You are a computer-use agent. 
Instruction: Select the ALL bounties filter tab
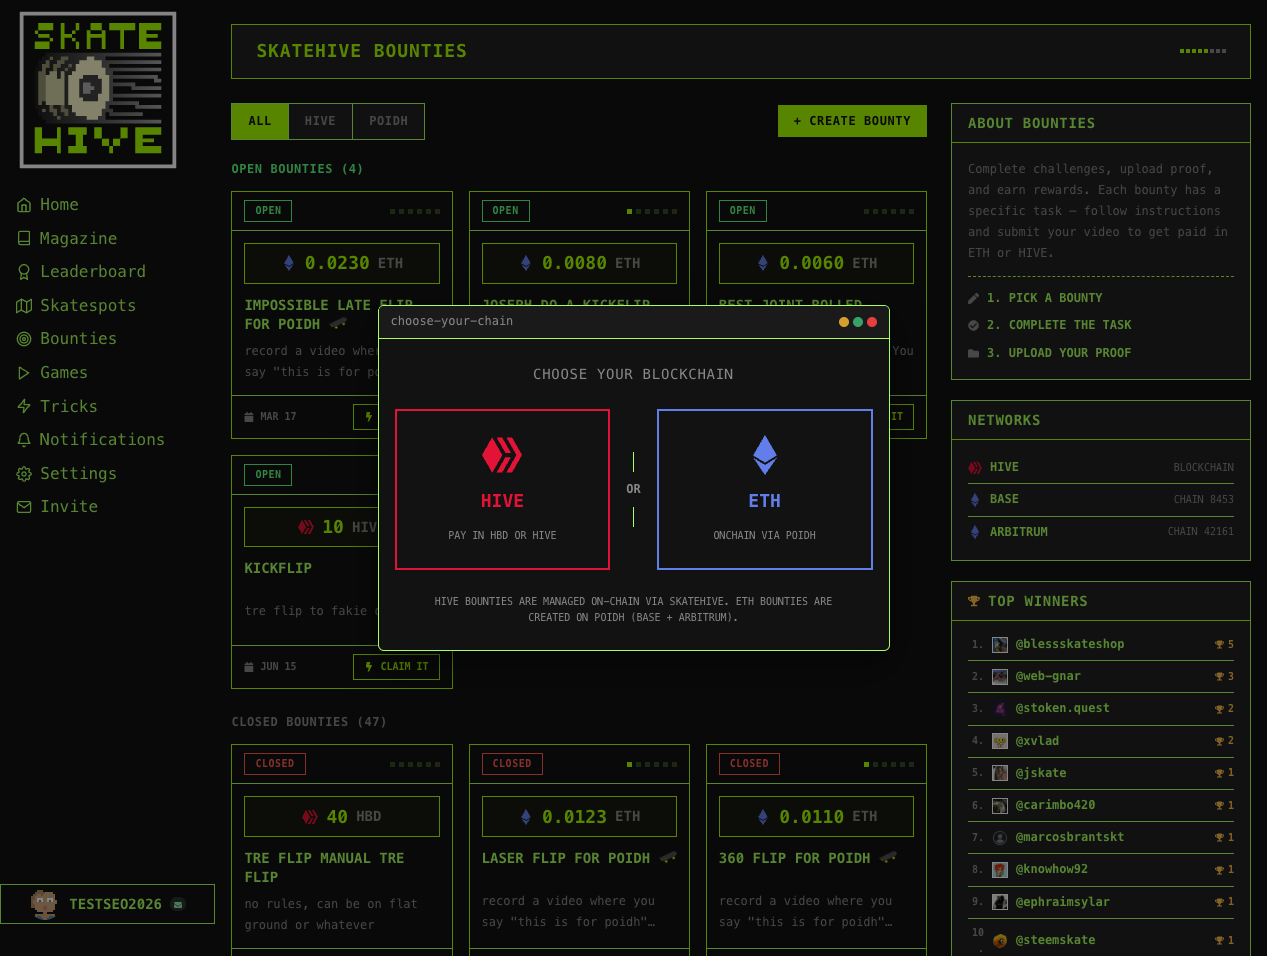pyautogui.click(x=260, y=121)
